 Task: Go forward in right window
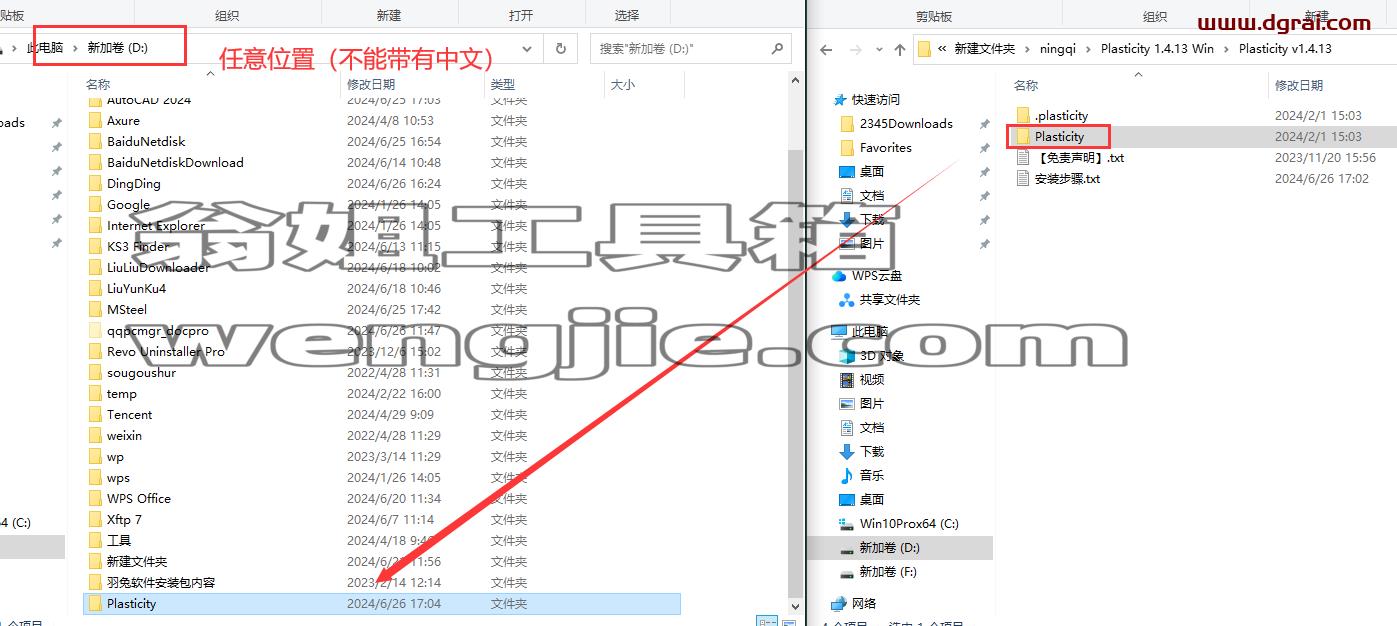(x=856, y=49)
